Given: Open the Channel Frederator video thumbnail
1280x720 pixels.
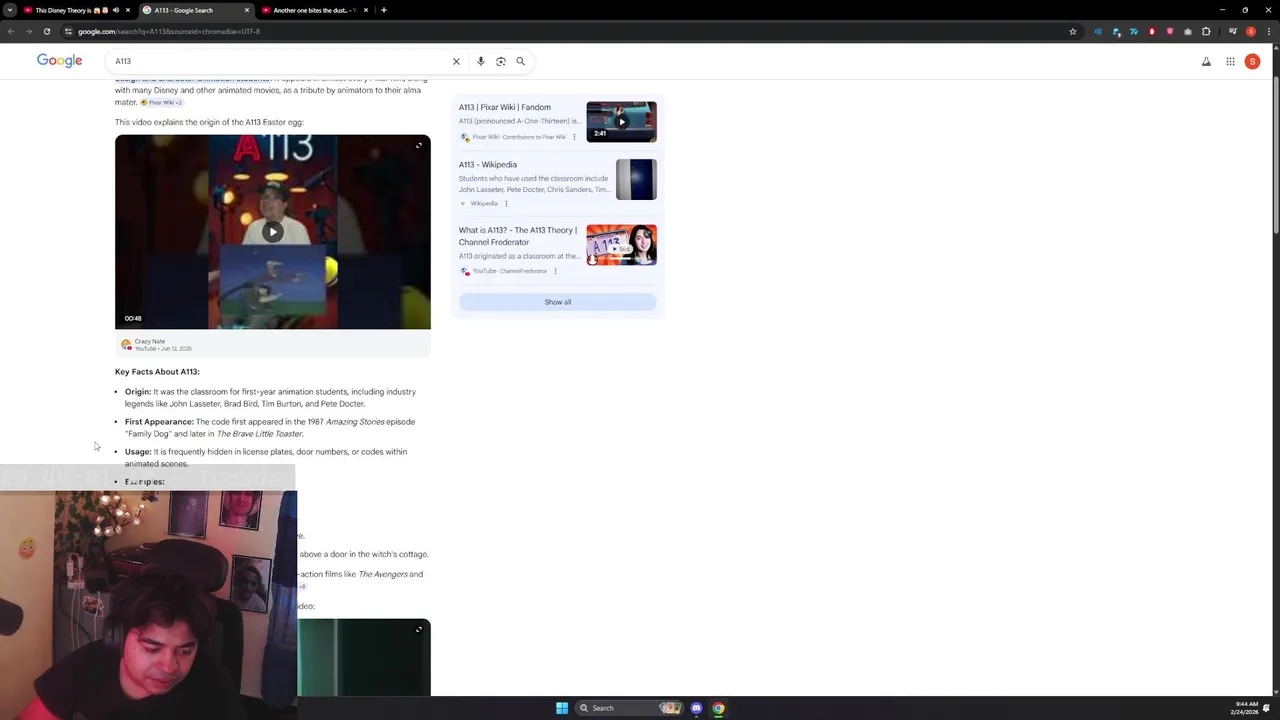Looking at the screenshot, I should (621, 245).
